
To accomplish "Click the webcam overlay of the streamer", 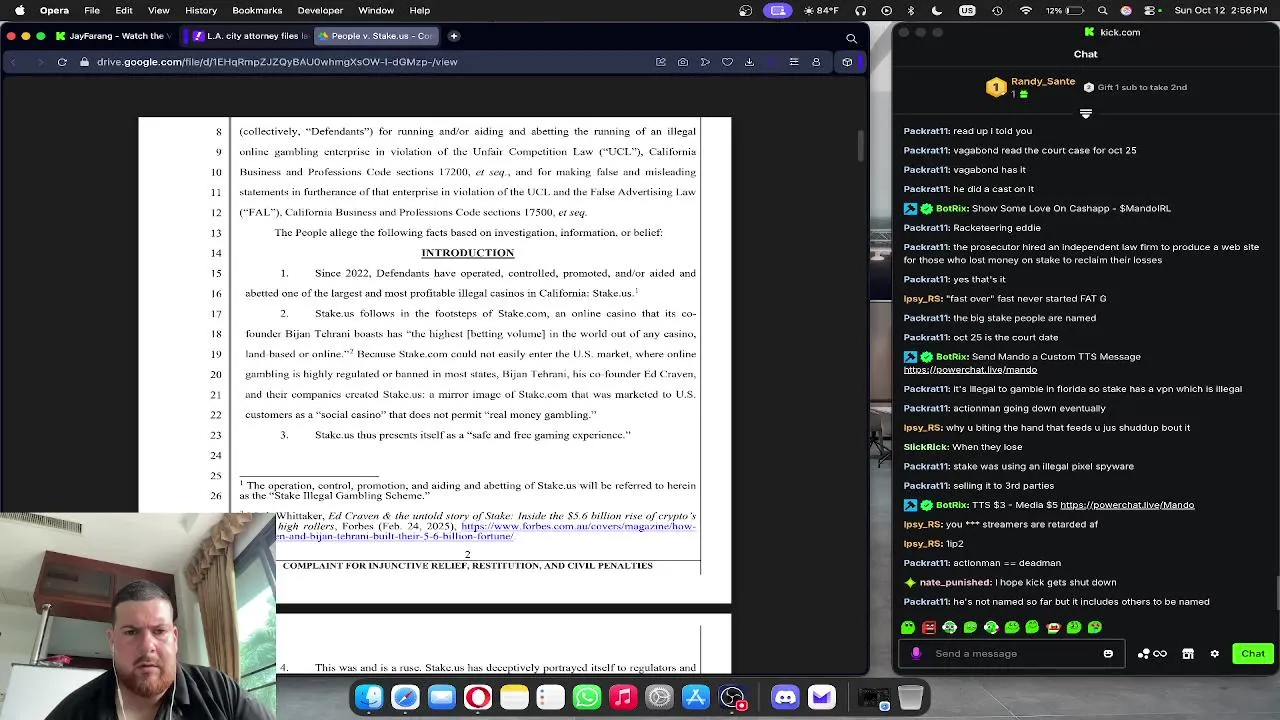I will (138, 617).
